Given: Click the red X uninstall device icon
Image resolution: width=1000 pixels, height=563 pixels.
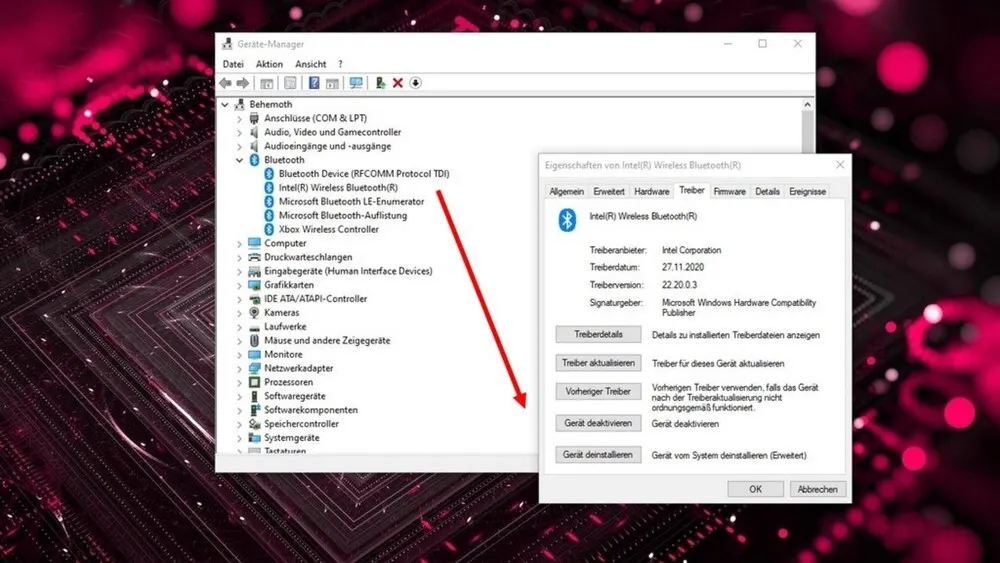Looking at the screenshot, I should [x=397, y=83].
